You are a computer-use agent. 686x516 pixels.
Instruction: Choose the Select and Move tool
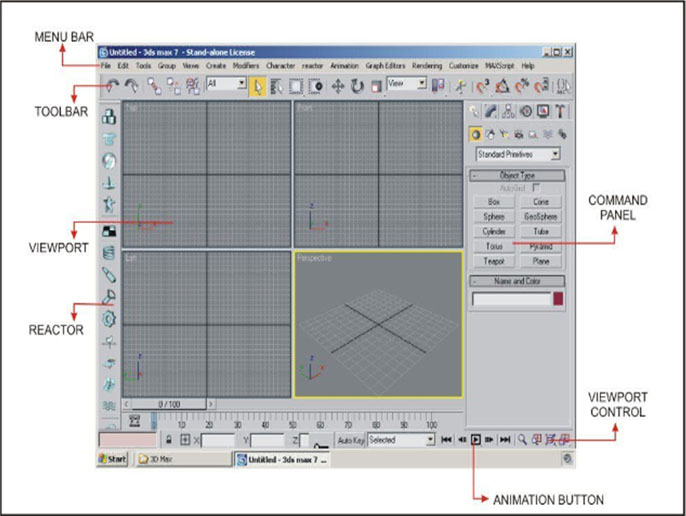[338, 86]
